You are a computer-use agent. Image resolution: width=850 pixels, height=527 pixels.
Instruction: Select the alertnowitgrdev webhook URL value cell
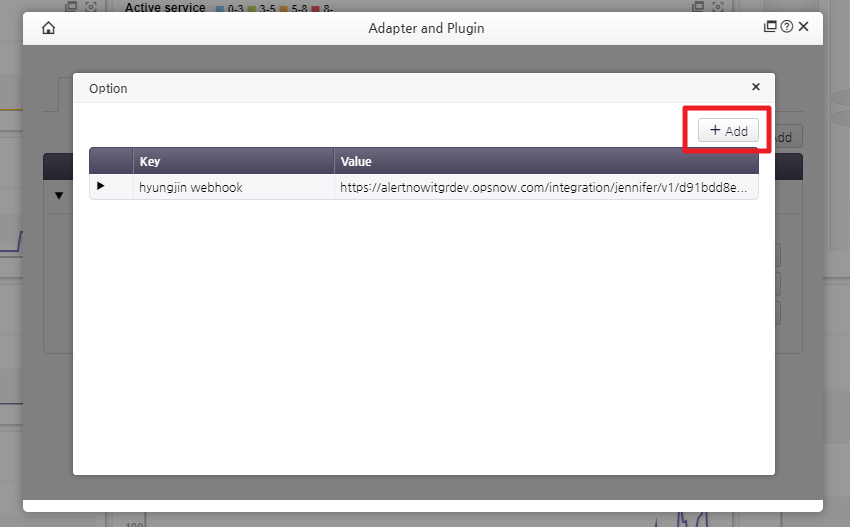point(545,187)
